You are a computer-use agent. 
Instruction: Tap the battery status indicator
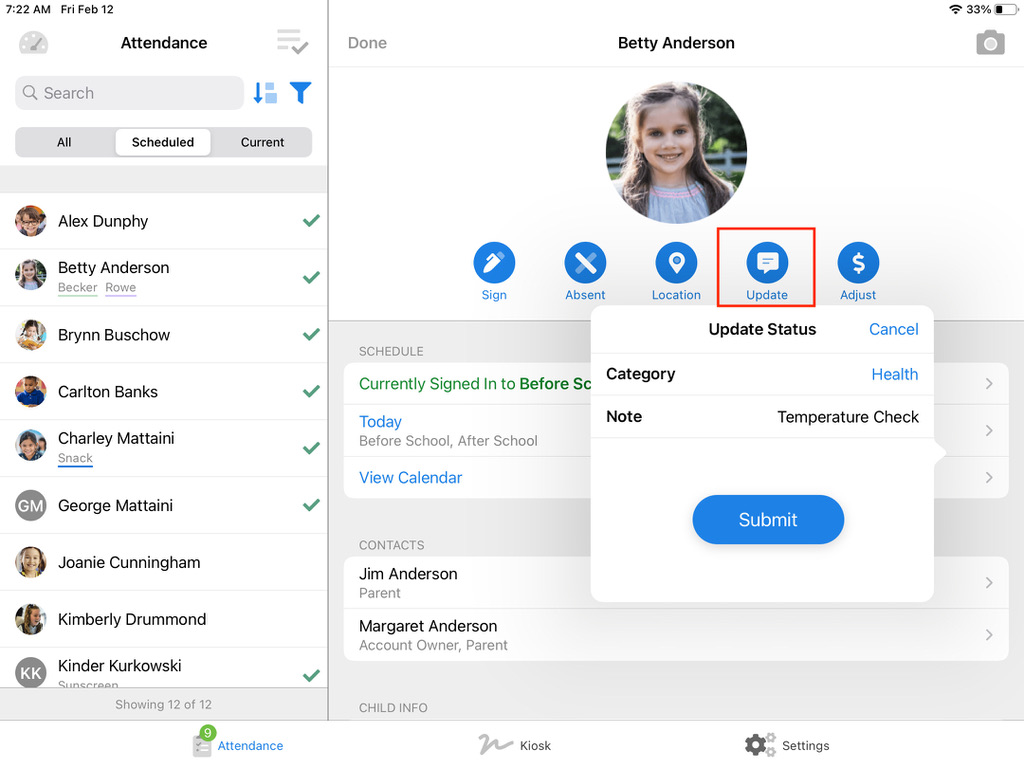[x=1006, y=9]
